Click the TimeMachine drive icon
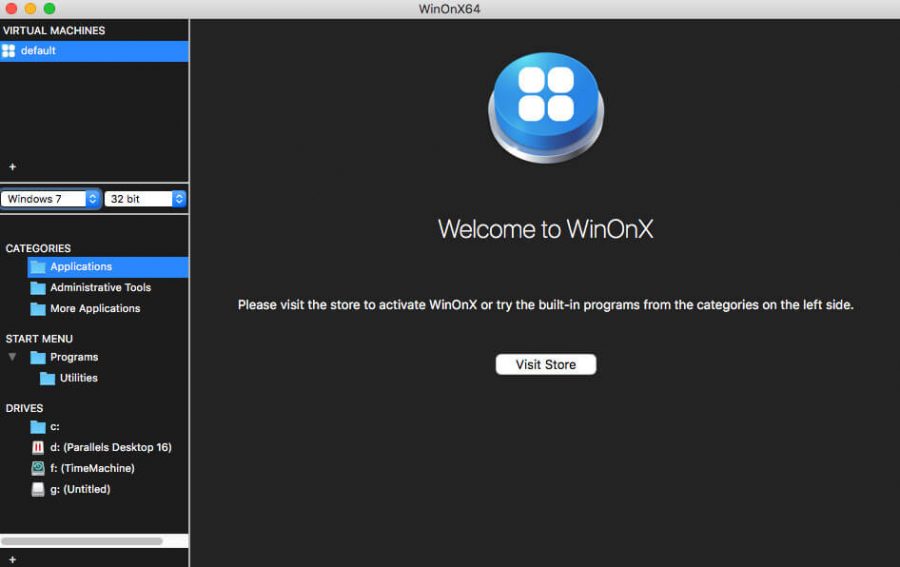The width and height of the screenshot is (900, 567). point(38,468)
